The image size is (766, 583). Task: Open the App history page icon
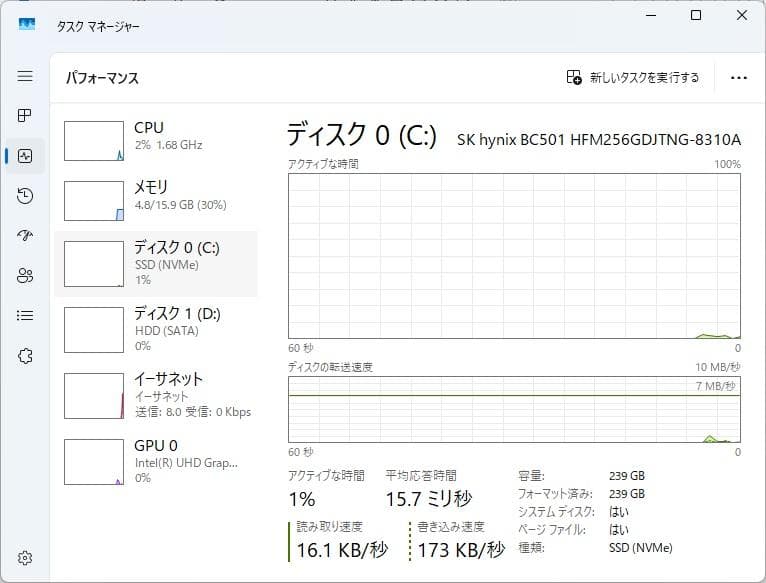pos(25,196)
